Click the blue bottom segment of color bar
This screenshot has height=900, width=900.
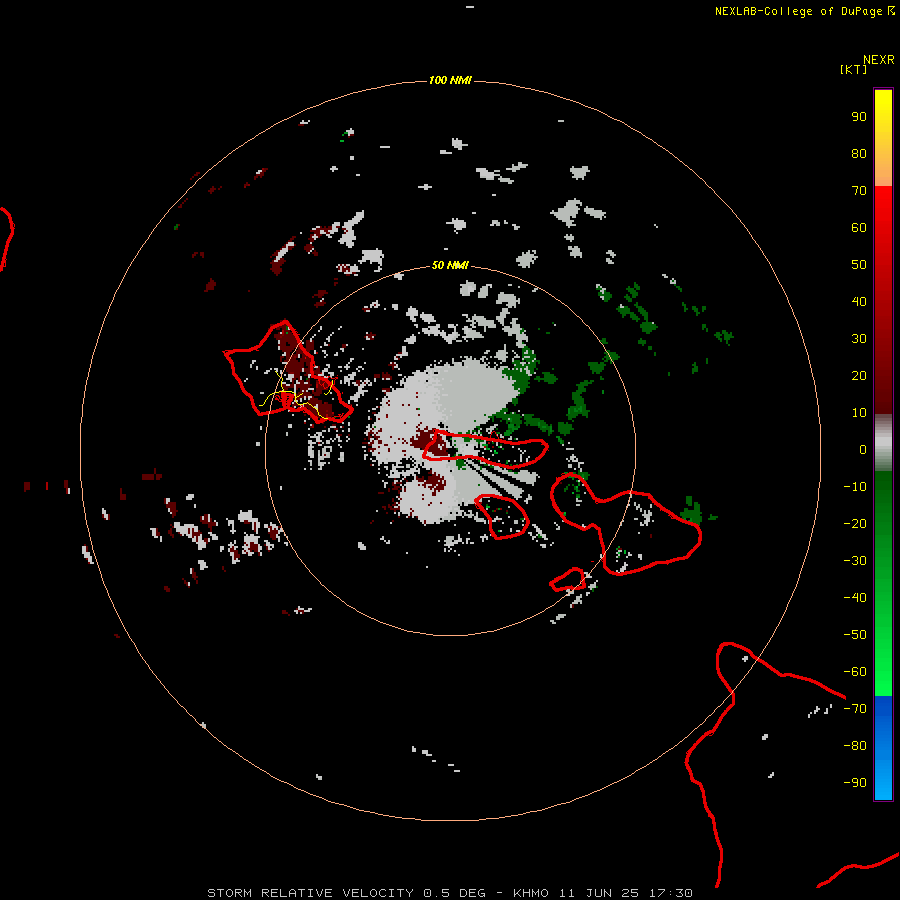(x=883, y=748)
